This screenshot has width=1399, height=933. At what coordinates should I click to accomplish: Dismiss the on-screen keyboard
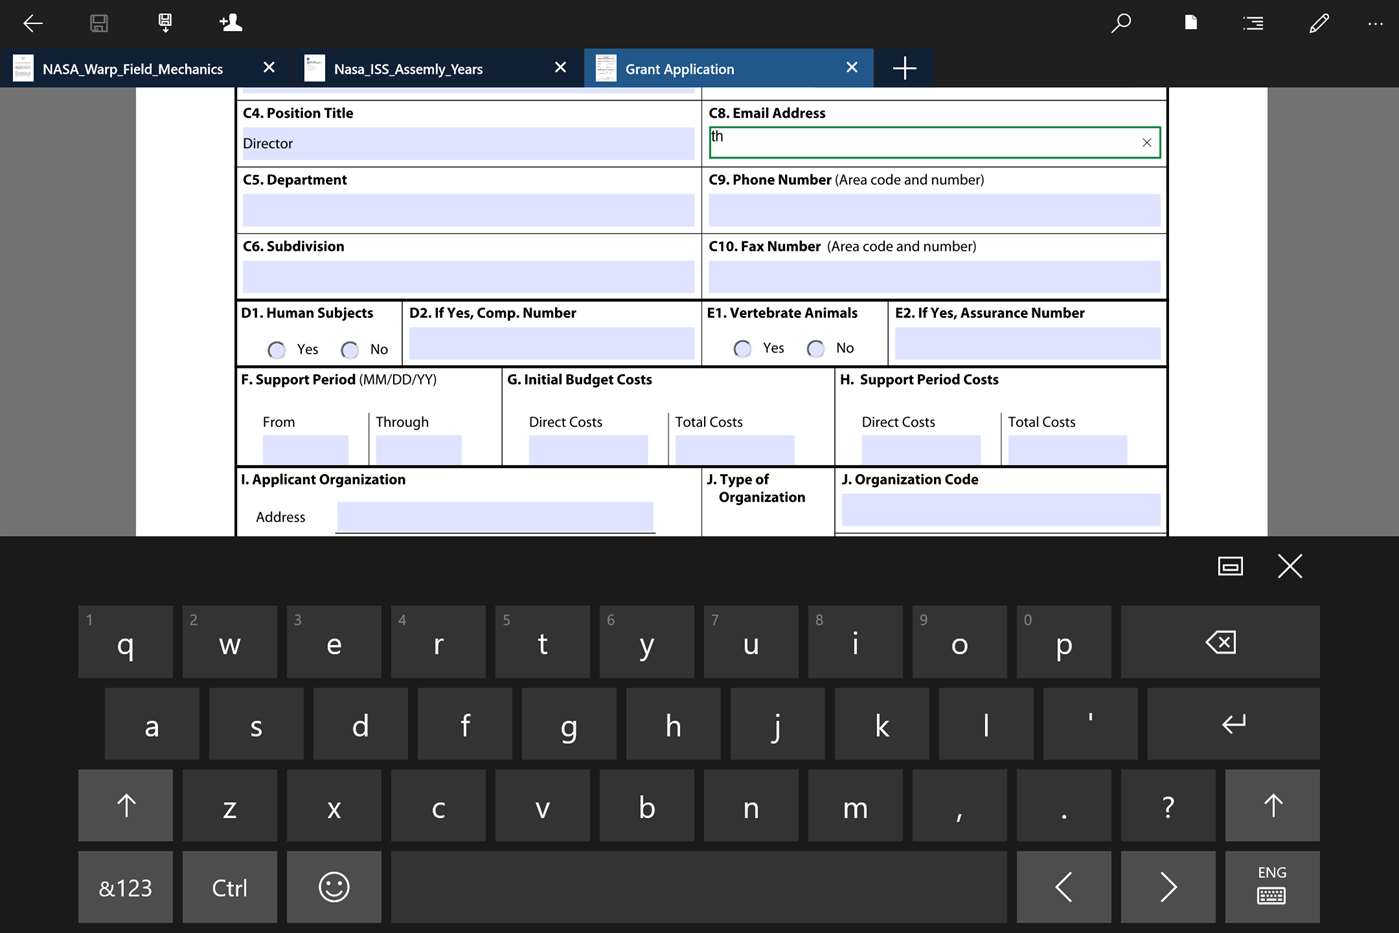[x=1289, y=566]
